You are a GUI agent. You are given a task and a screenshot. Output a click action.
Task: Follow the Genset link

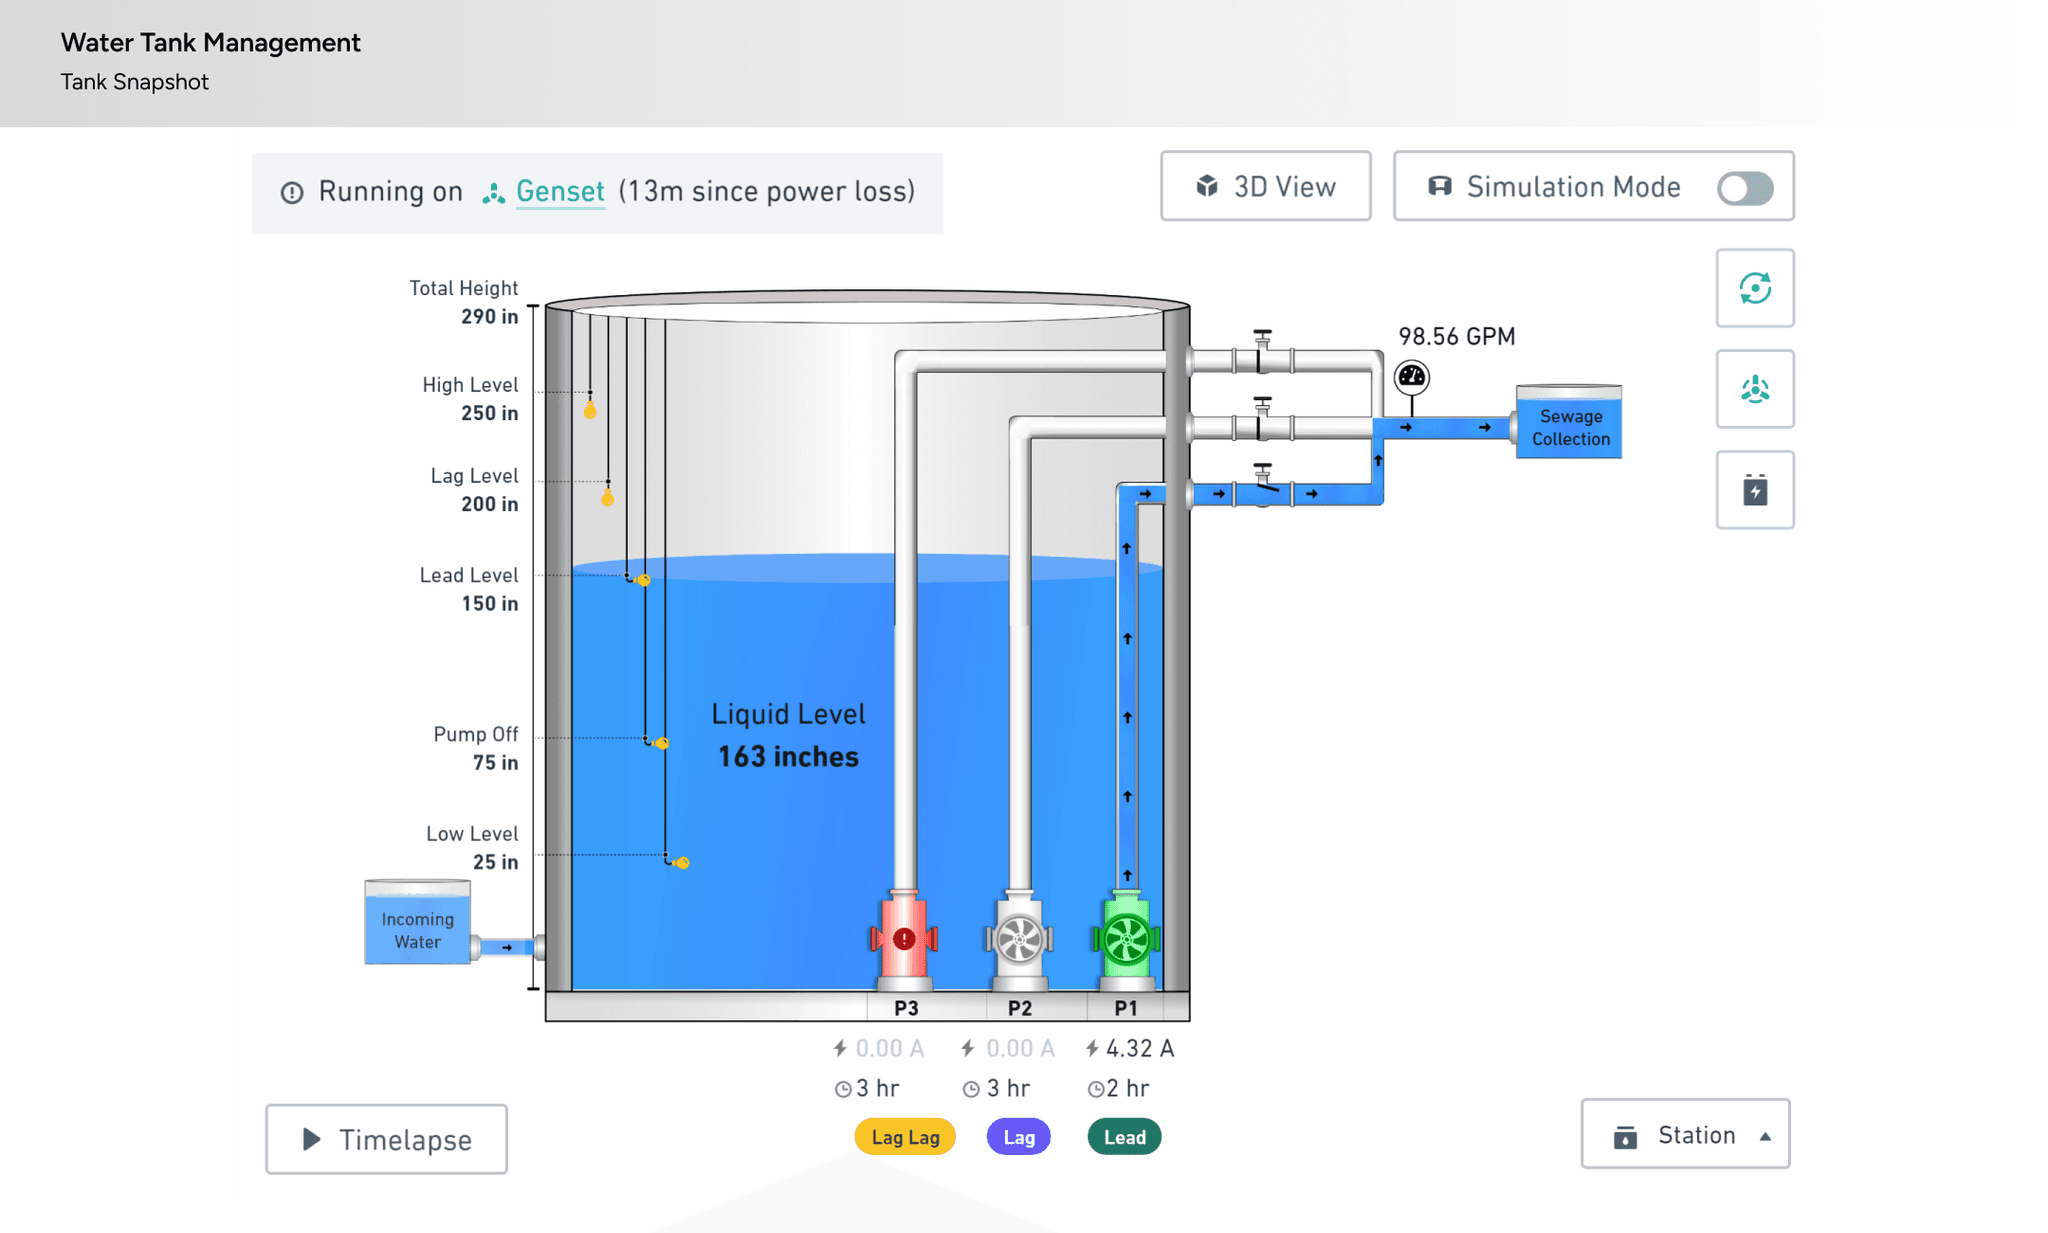click(559, 191)
